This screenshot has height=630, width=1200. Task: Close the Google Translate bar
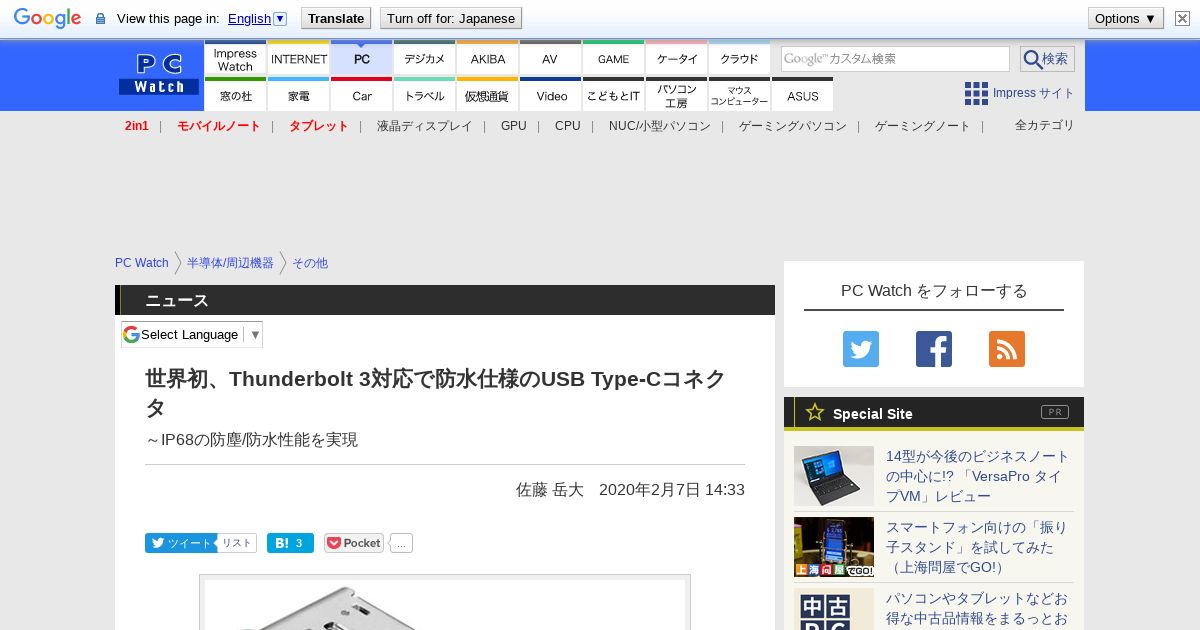click(1181, 18)
